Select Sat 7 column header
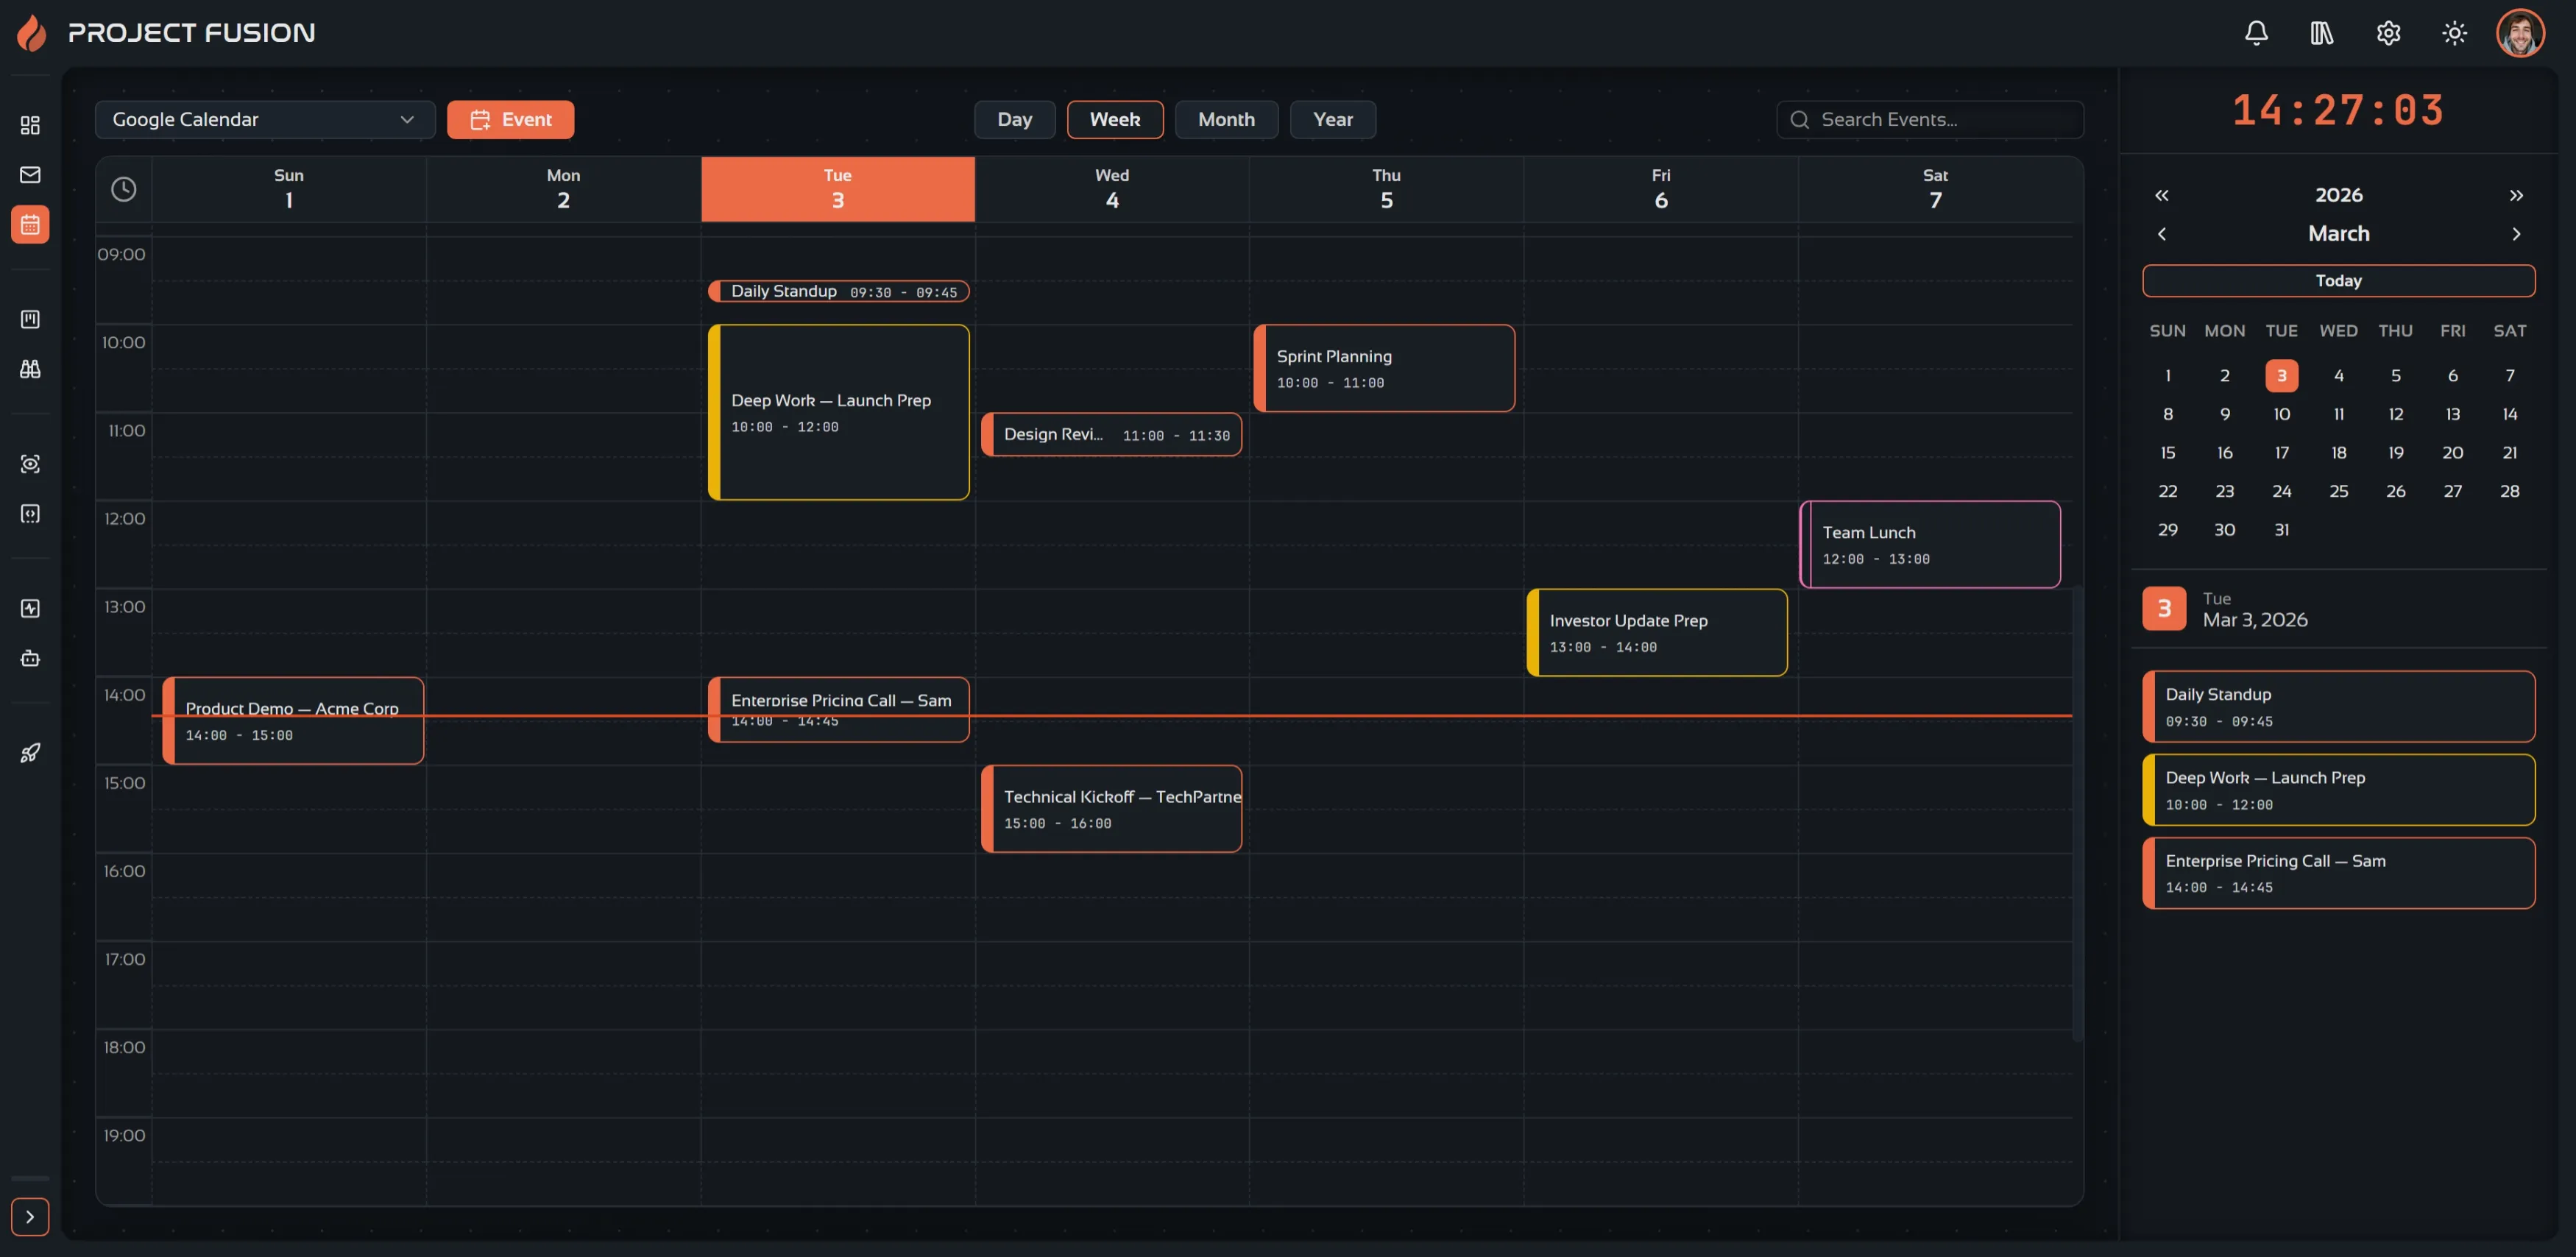Screen dimensions: 2576x1257 click(1935, 189)
